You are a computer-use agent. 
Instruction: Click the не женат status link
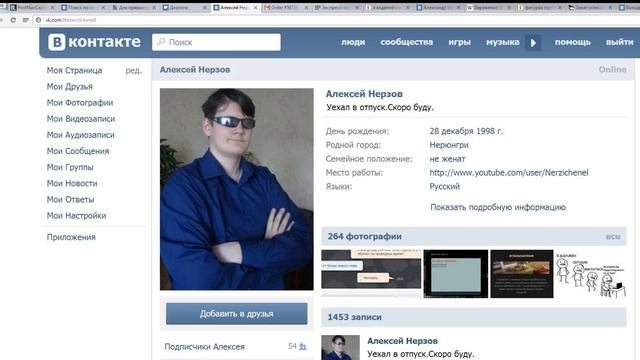[447, 159]
